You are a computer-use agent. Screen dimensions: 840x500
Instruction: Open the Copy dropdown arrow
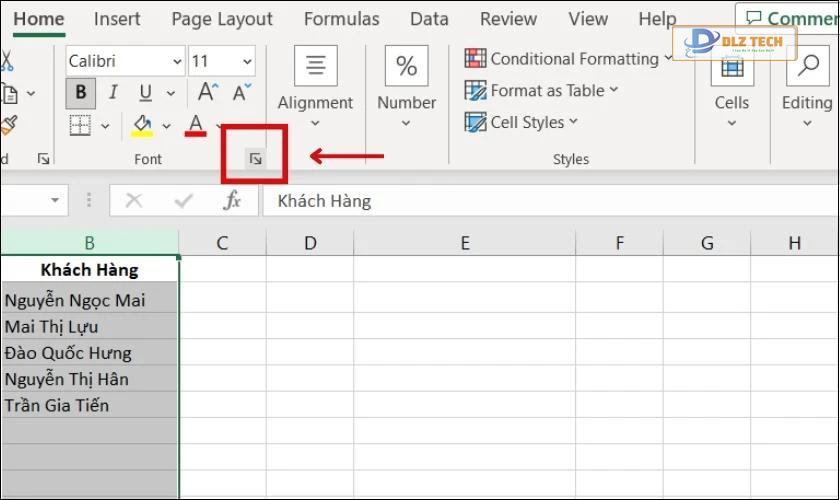pos(31,94)
